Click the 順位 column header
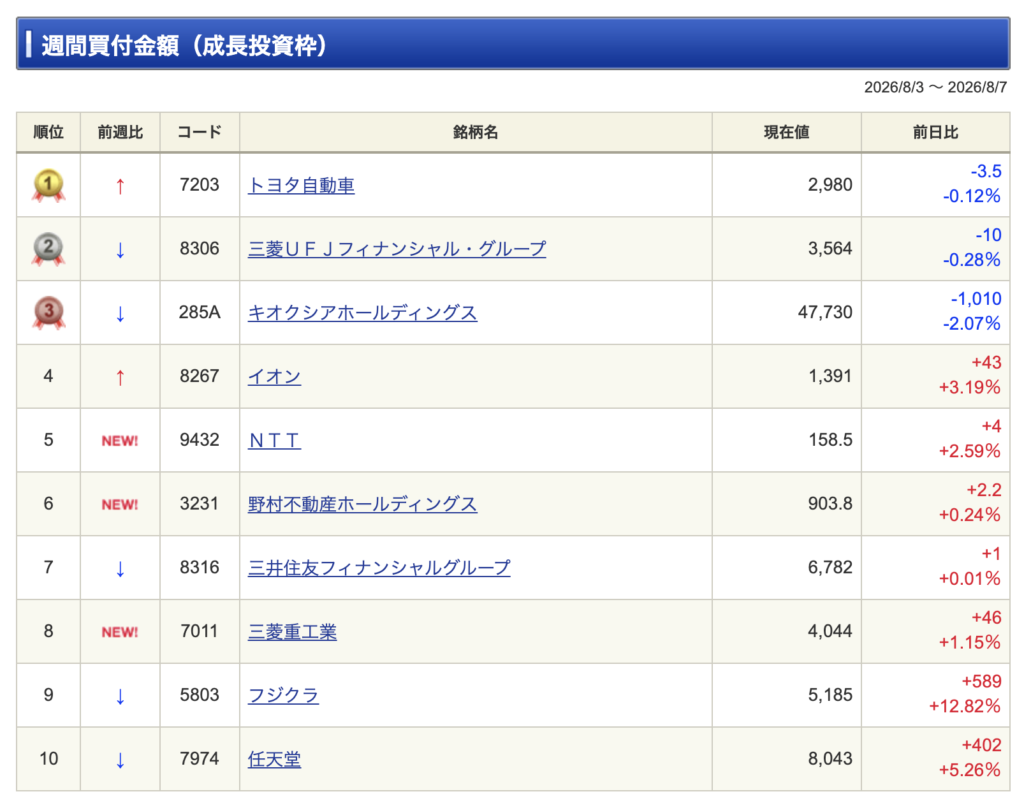Screen dimensions: 1024x801 pos(48,133)
